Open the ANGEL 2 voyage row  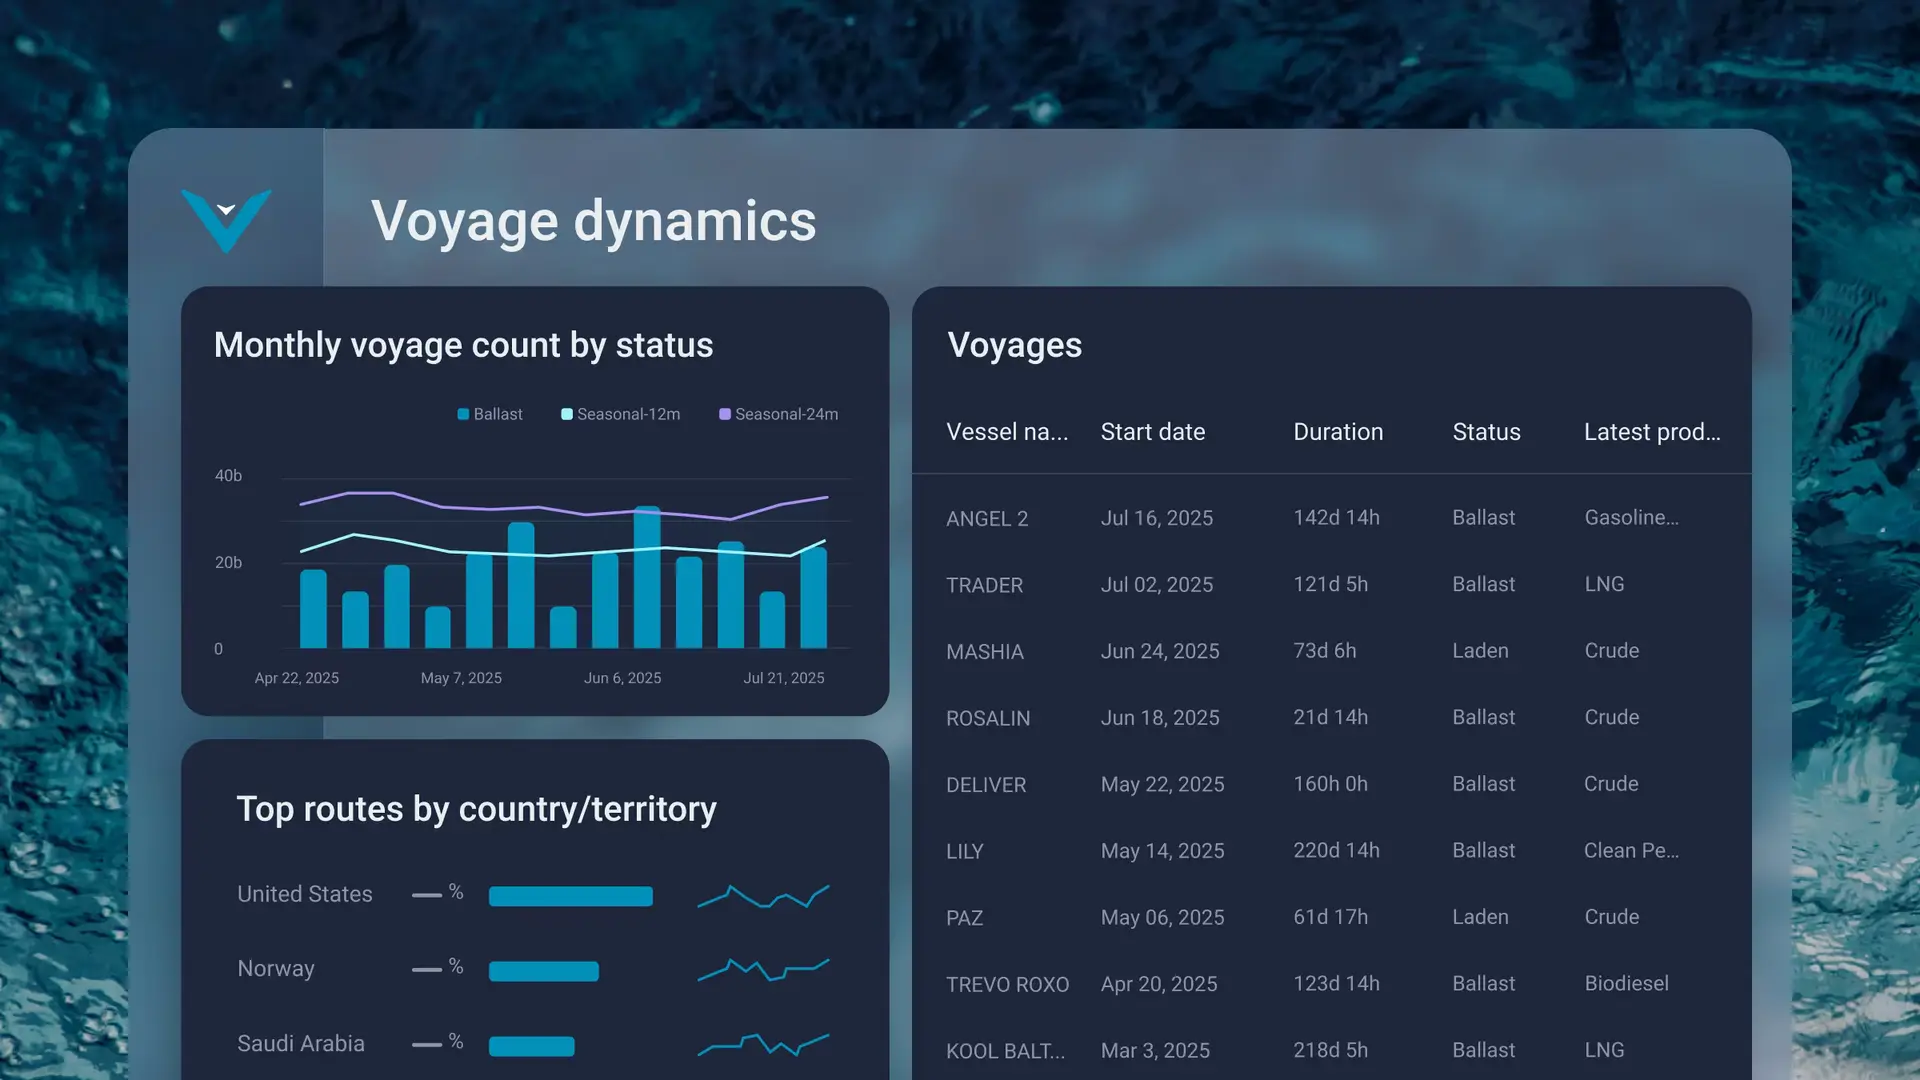click(986, 519)
